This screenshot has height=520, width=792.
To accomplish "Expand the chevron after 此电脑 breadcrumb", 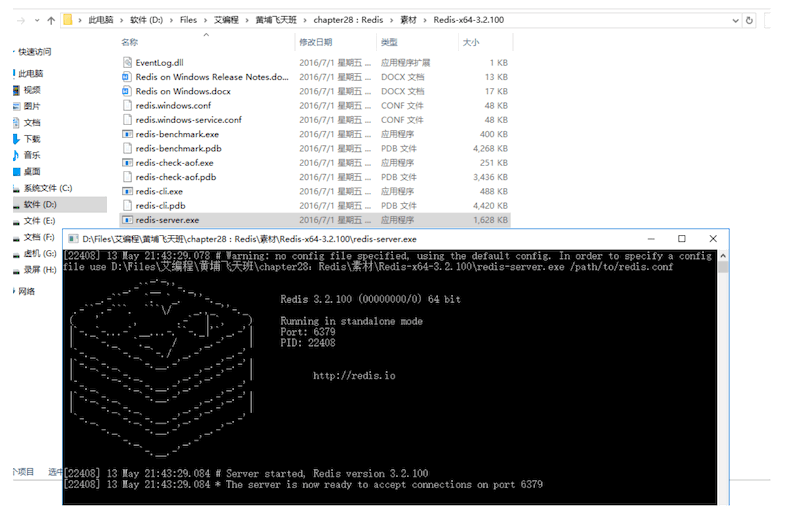I will tap(121, 20).
